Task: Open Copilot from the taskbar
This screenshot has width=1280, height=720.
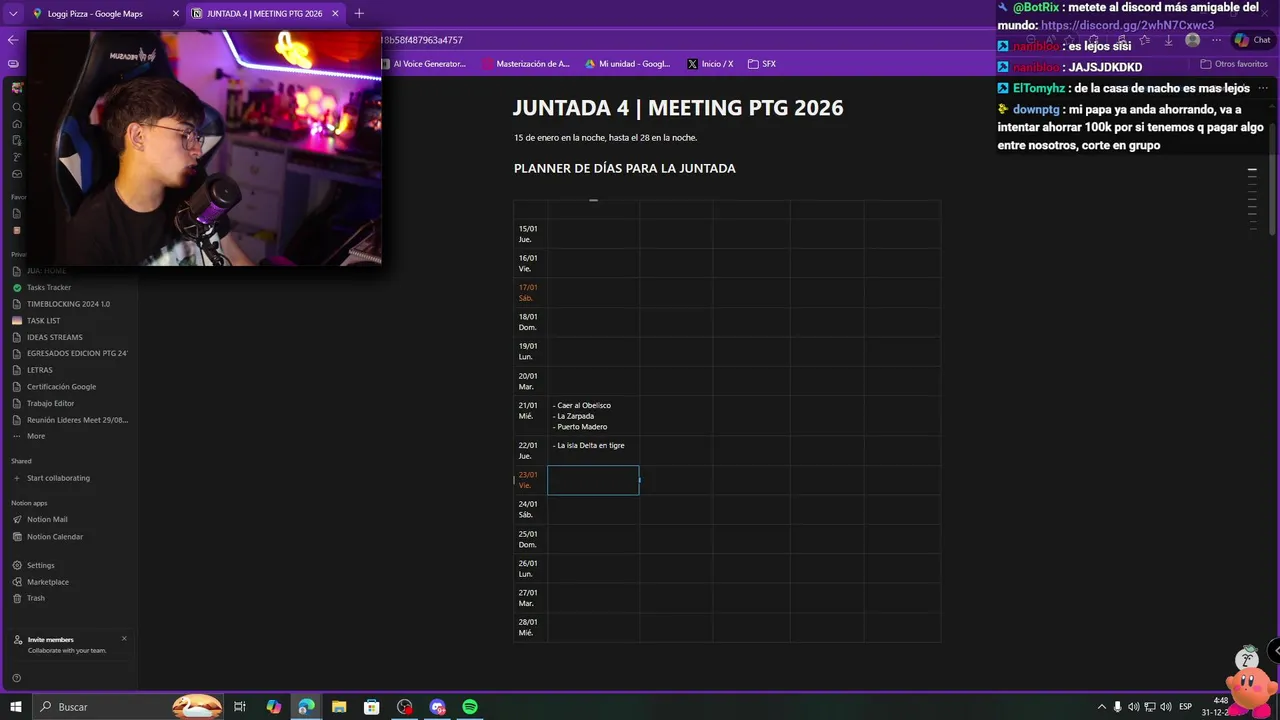Action: [273, 707]
